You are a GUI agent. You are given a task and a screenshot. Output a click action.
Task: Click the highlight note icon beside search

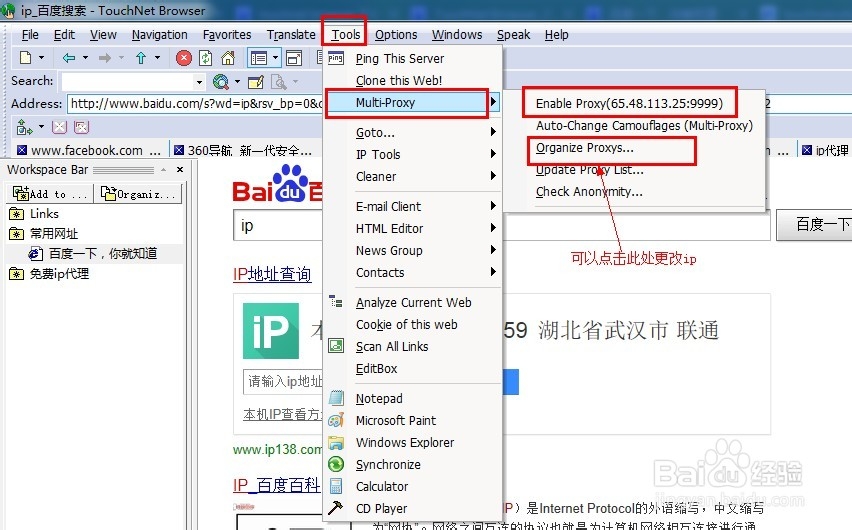pos(255,82)
